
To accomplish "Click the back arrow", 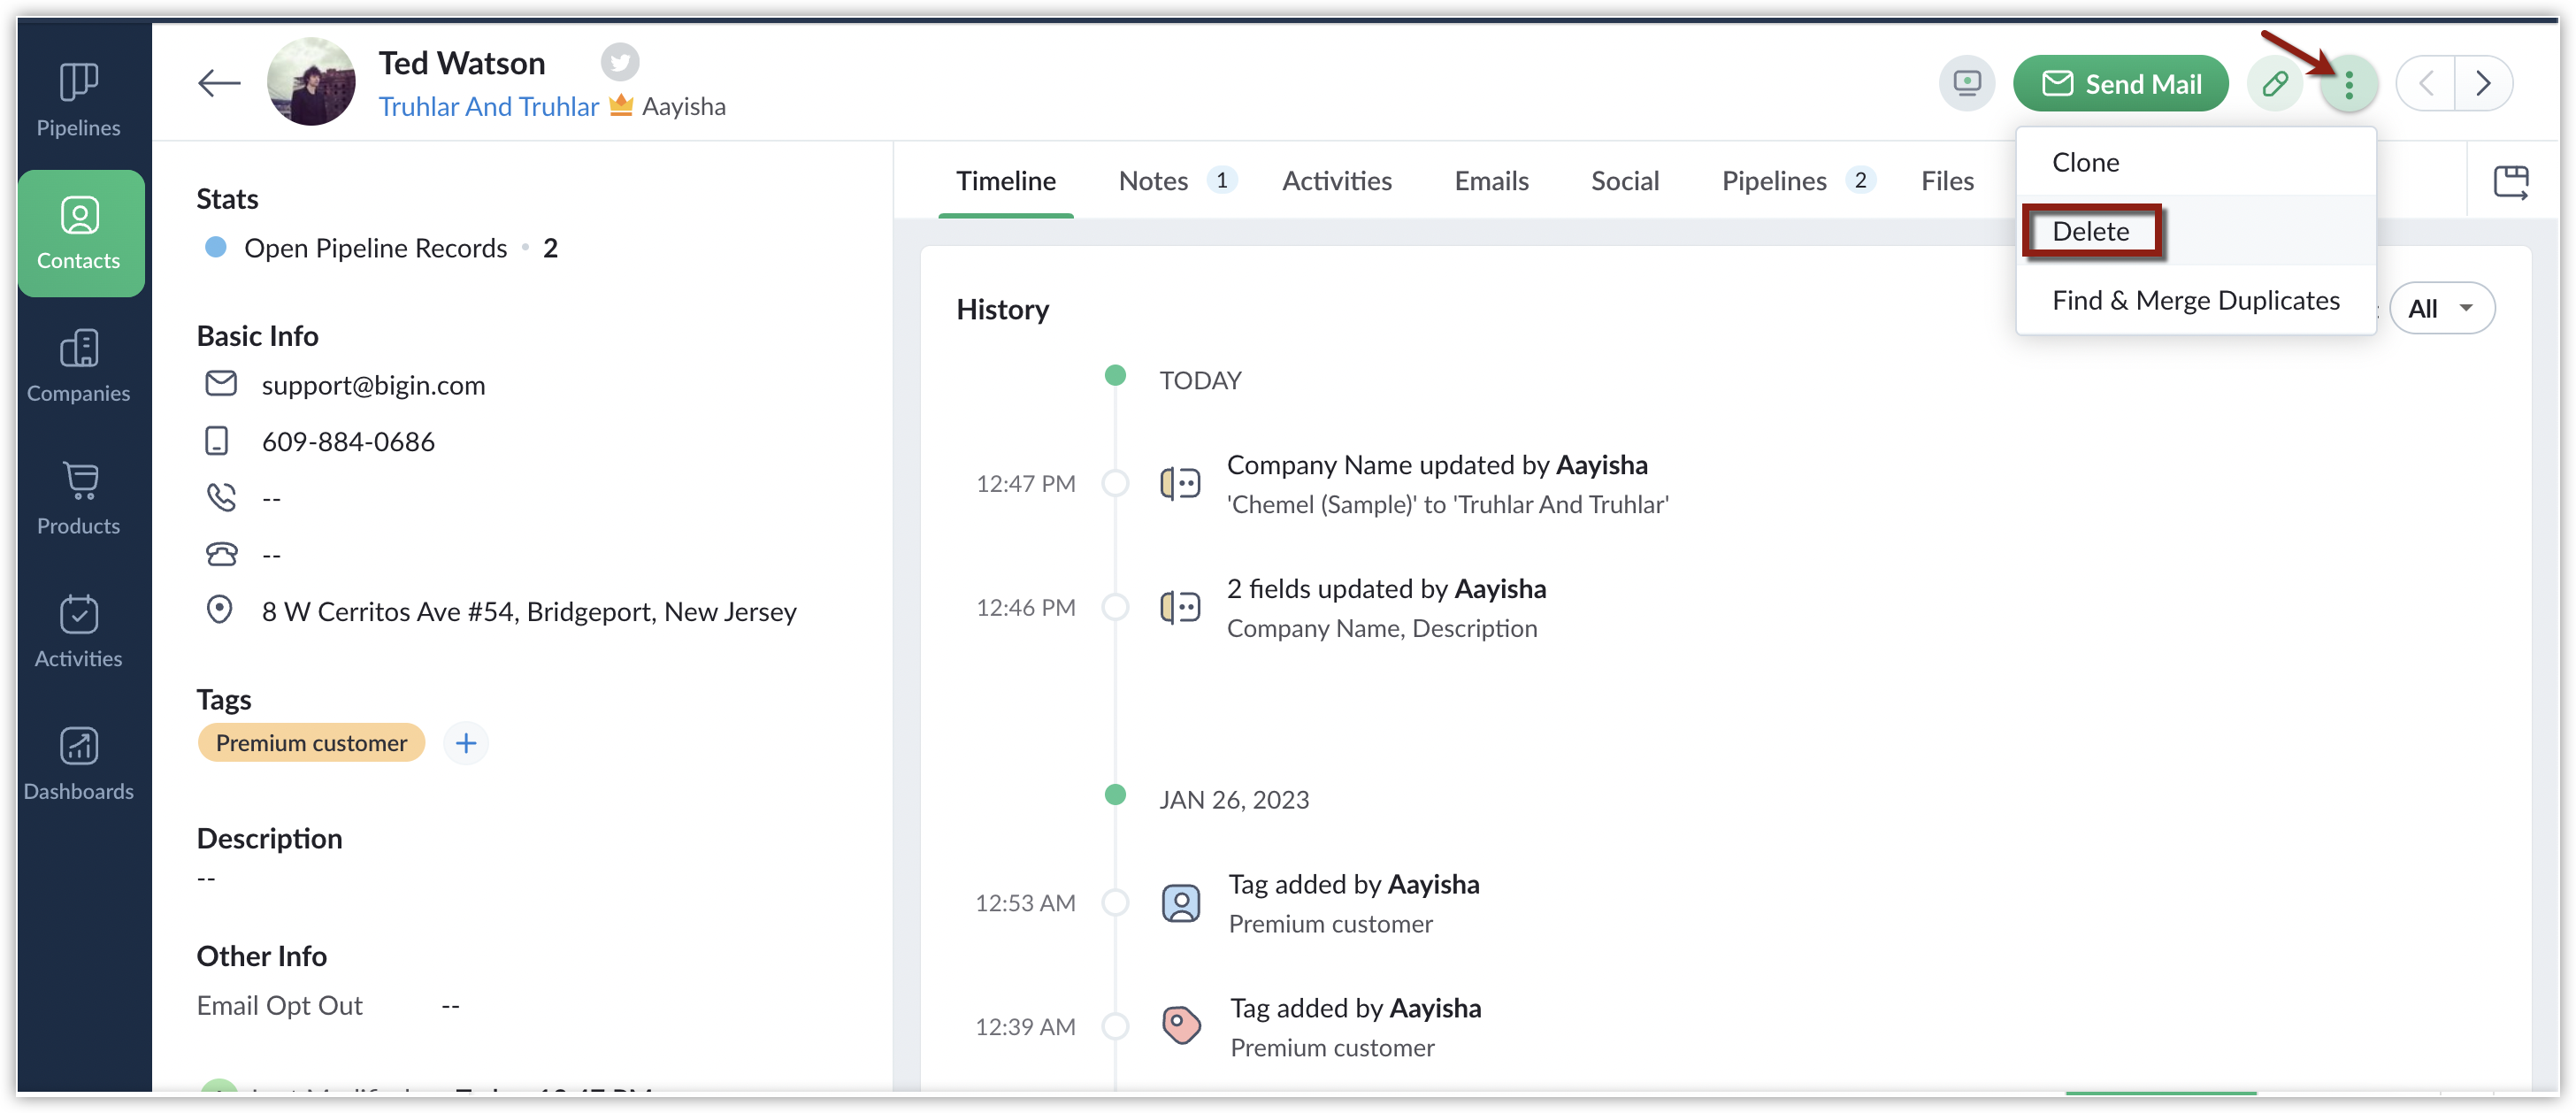I will (219, 83).
